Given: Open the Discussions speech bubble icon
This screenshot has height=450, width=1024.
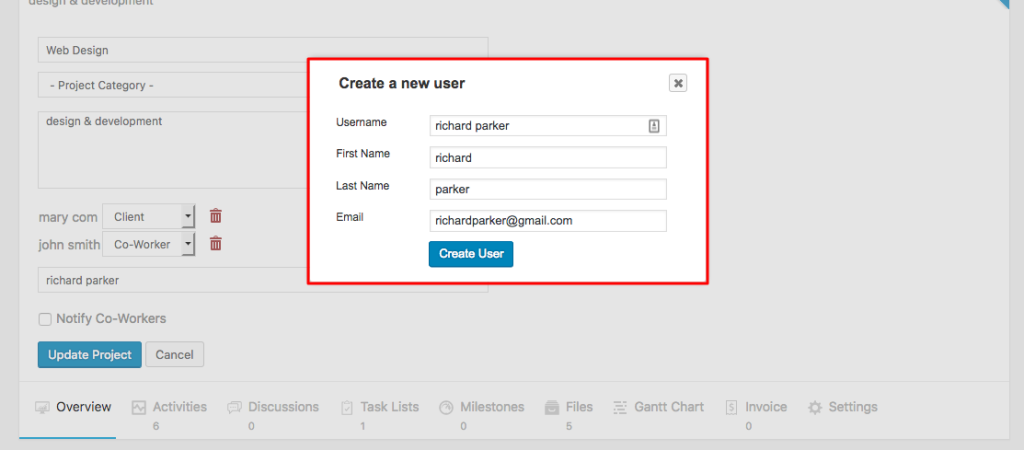Looking at the screenshot, I should [x=234, y=408].
